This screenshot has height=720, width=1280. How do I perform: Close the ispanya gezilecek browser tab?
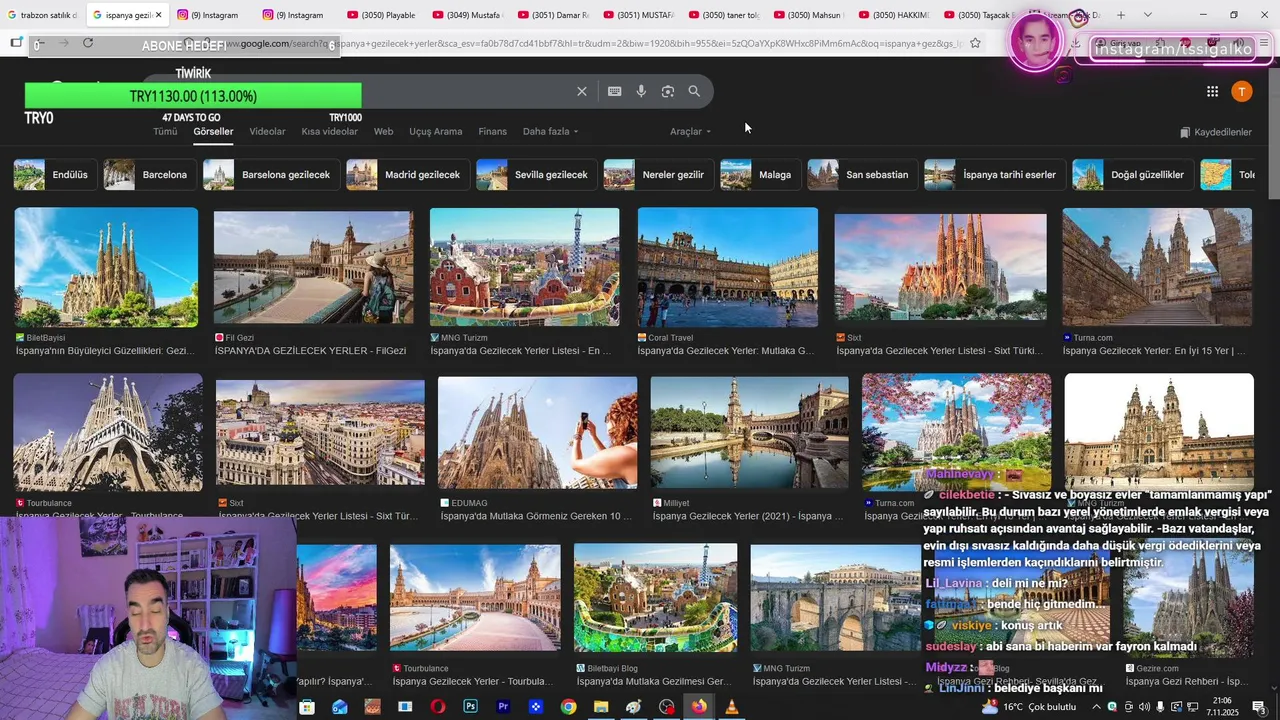pyautogui.click(x=158, y=15)
